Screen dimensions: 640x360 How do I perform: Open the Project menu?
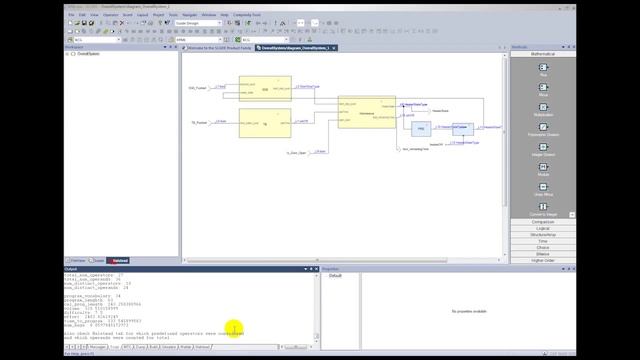[x=158, y=15]
